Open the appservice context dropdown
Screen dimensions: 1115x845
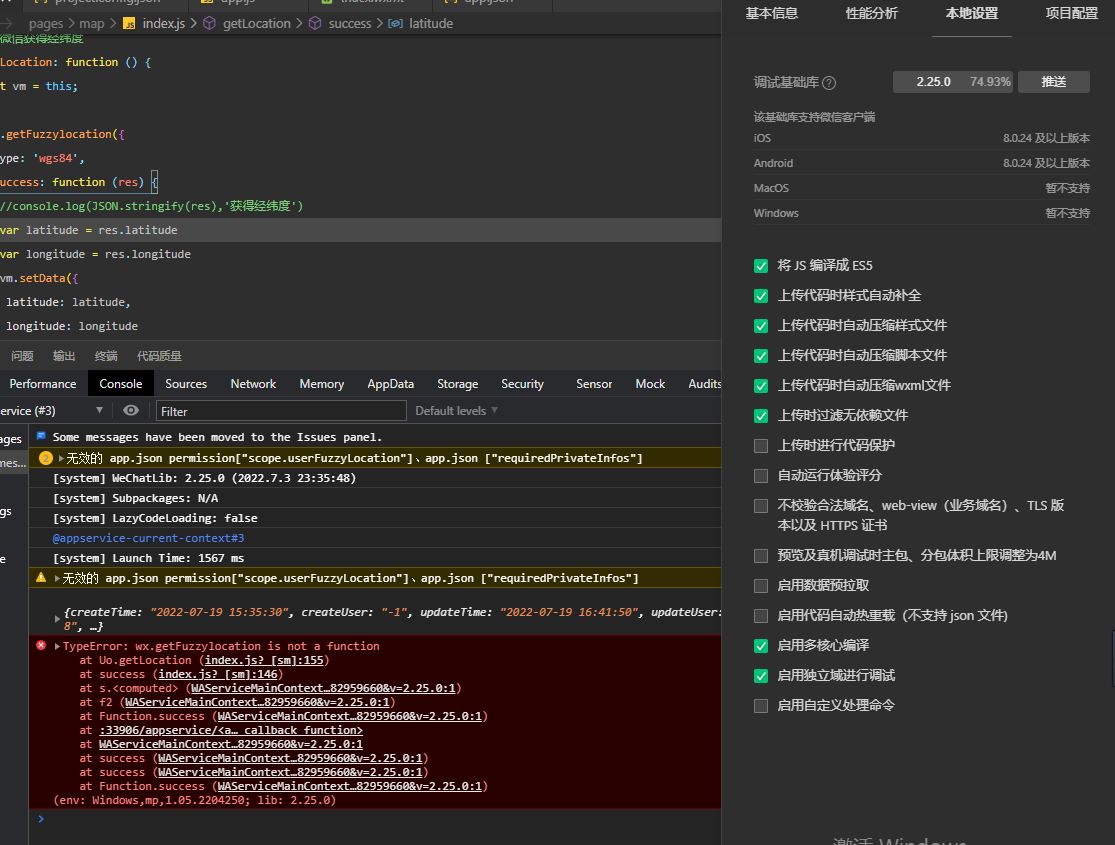coord(53,410)
